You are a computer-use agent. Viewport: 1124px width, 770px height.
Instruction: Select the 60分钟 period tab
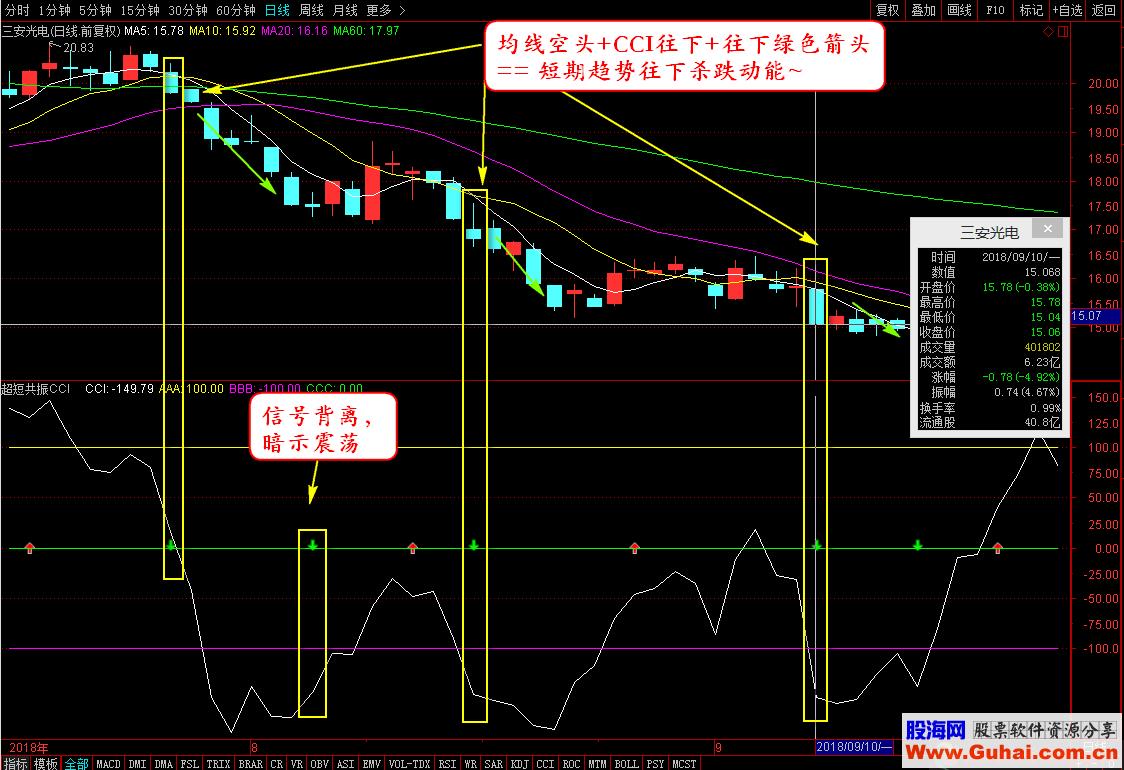click(235, 10)
